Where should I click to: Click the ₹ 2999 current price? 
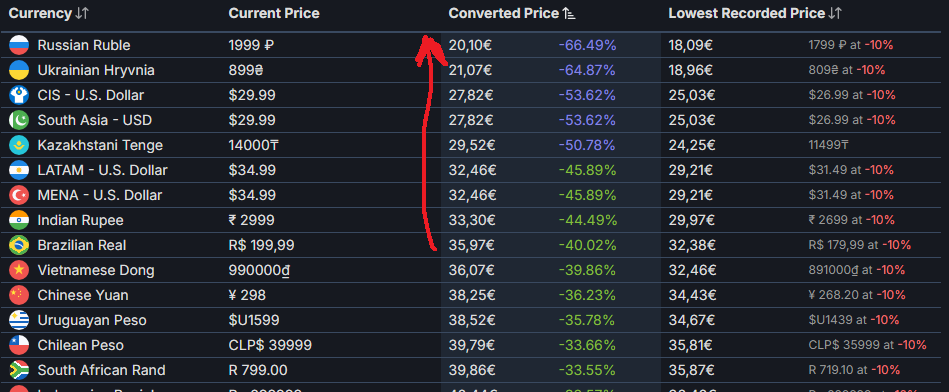pyautogui.click(x=251, y=220)
